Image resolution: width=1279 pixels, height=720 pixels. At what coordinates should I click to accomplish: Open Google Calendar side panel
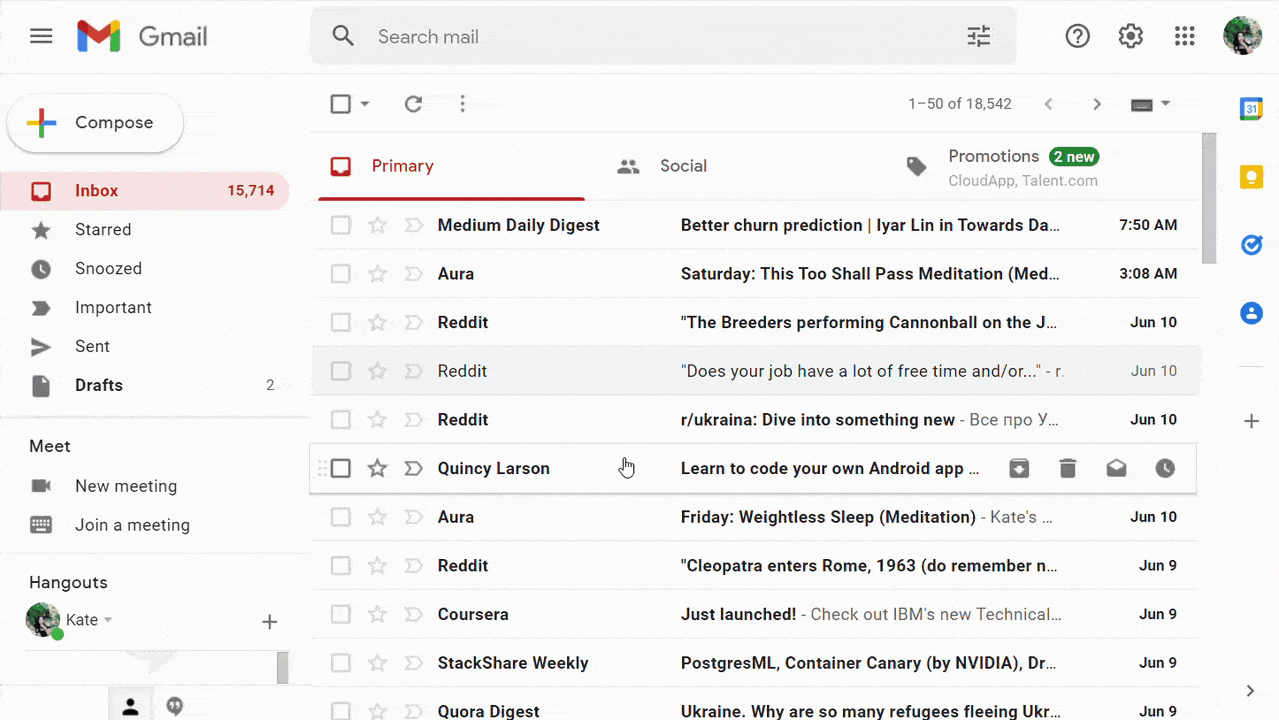pyautogui.click(x=1251, y=109)
